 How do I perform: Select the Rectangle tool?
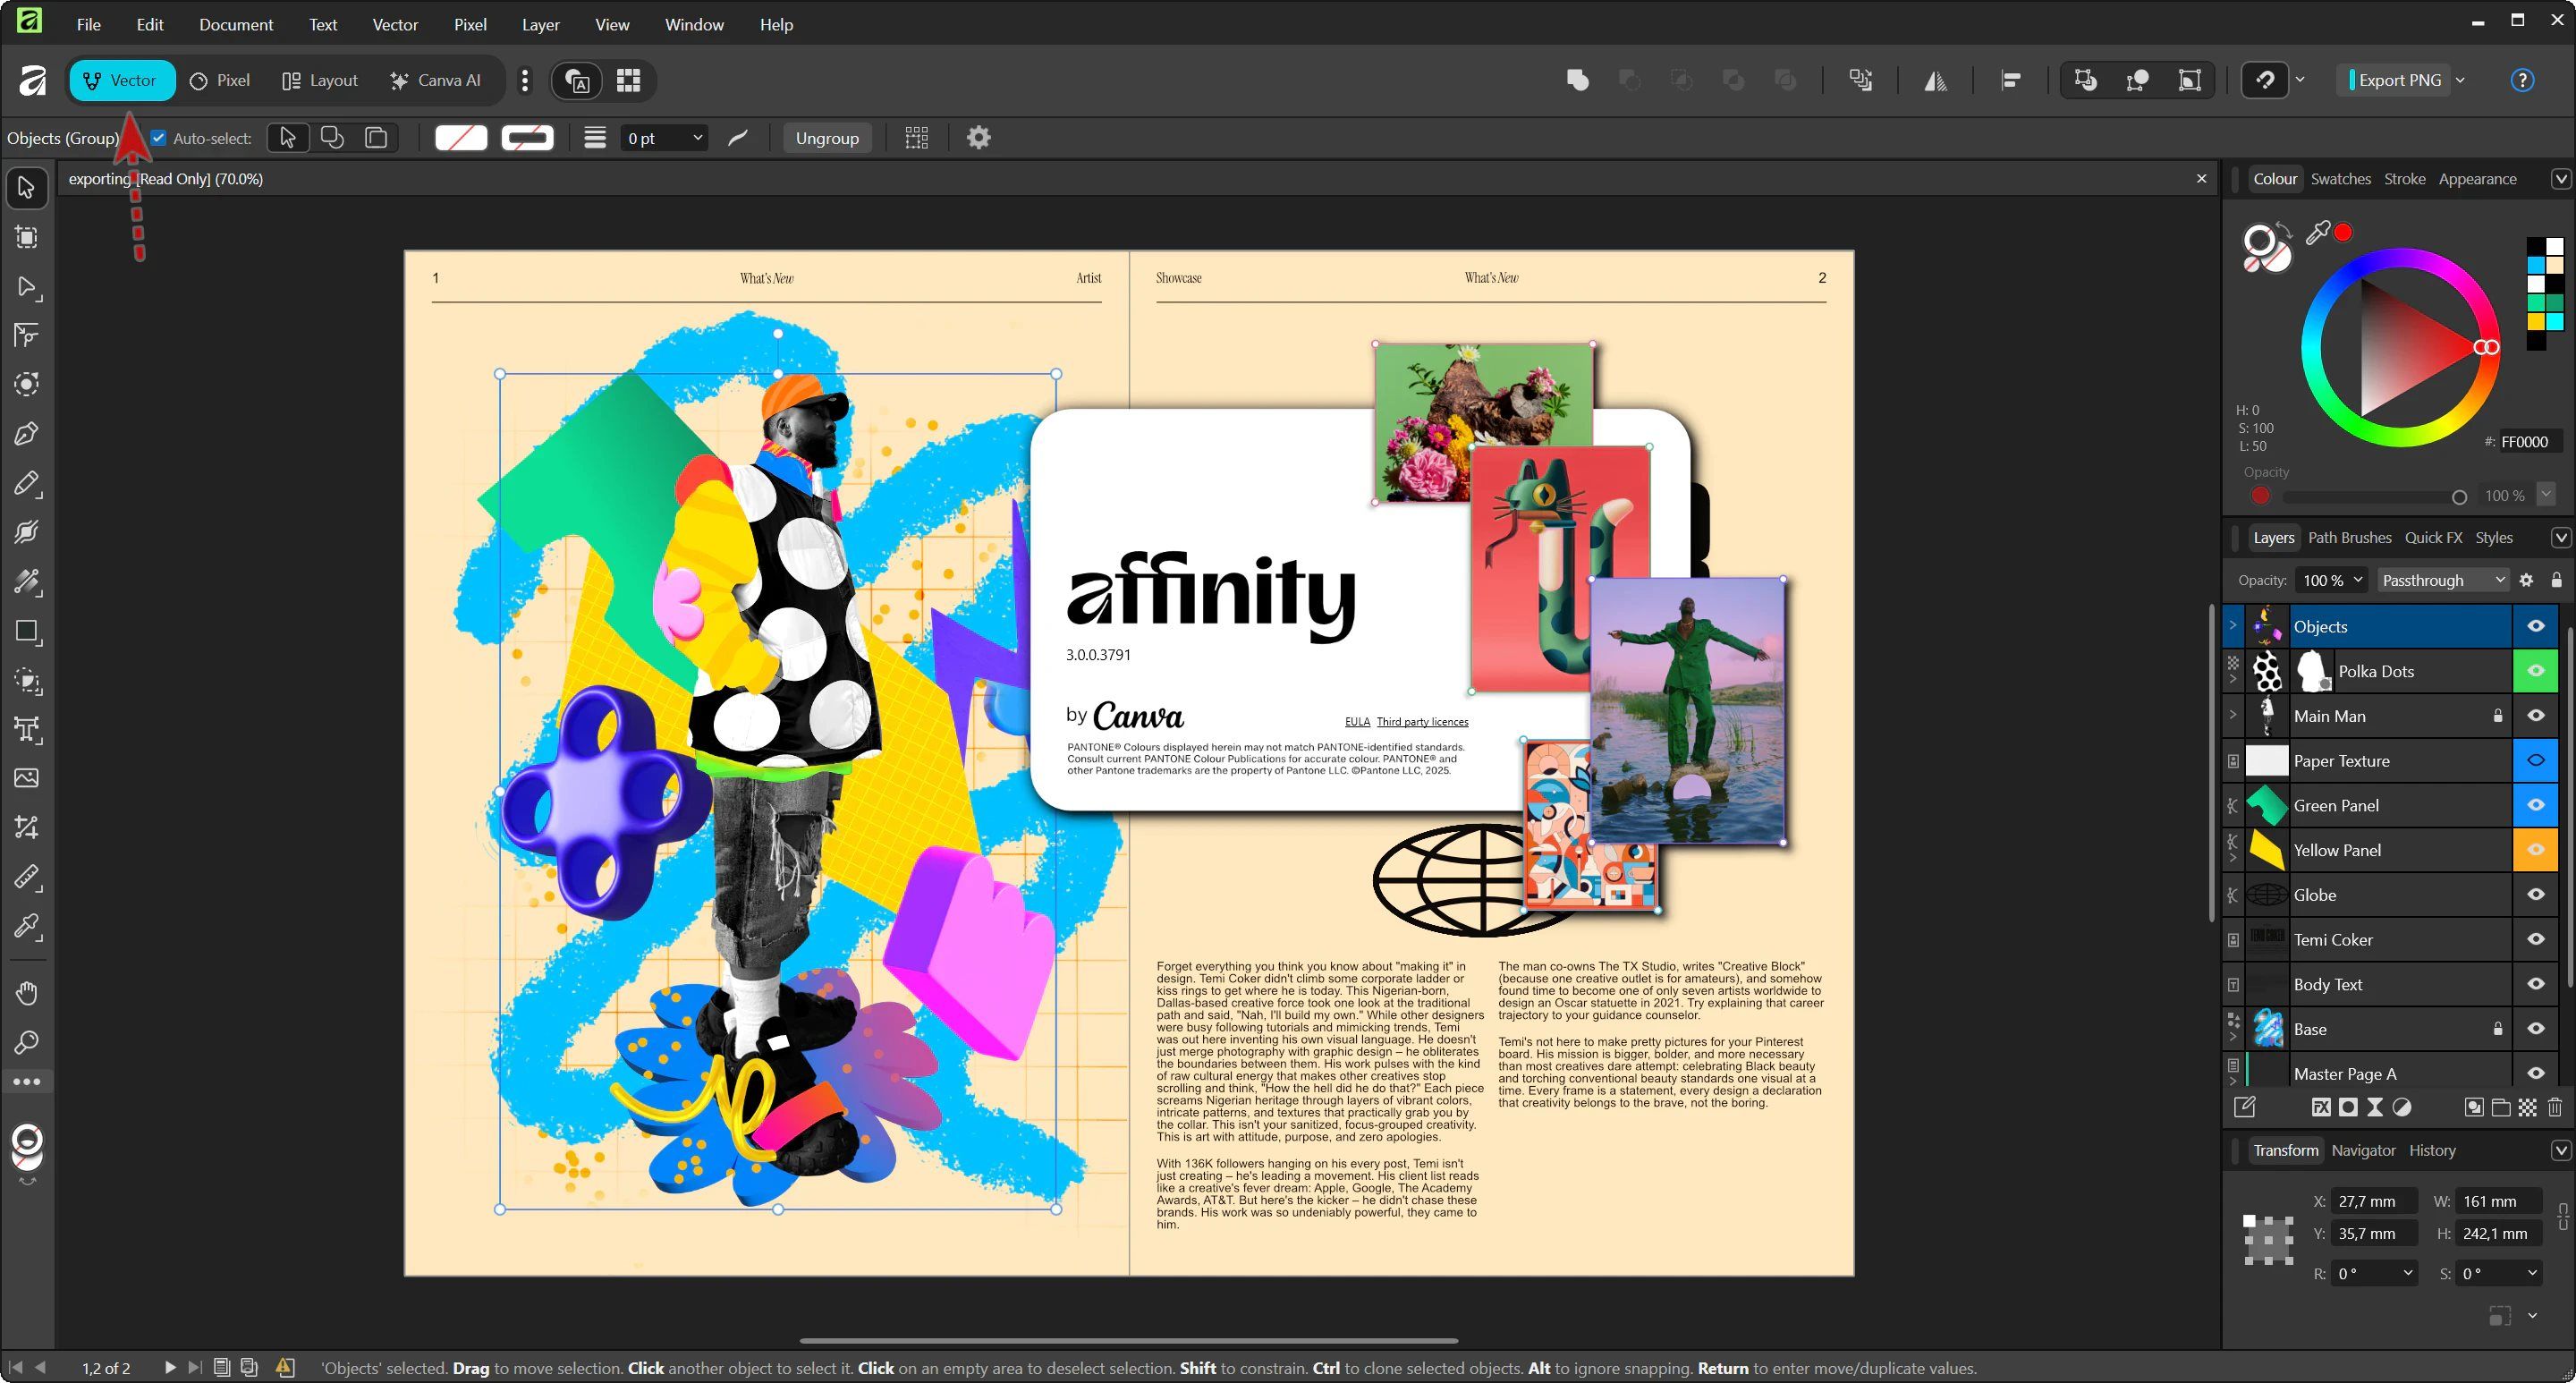[x=27, y=630]
